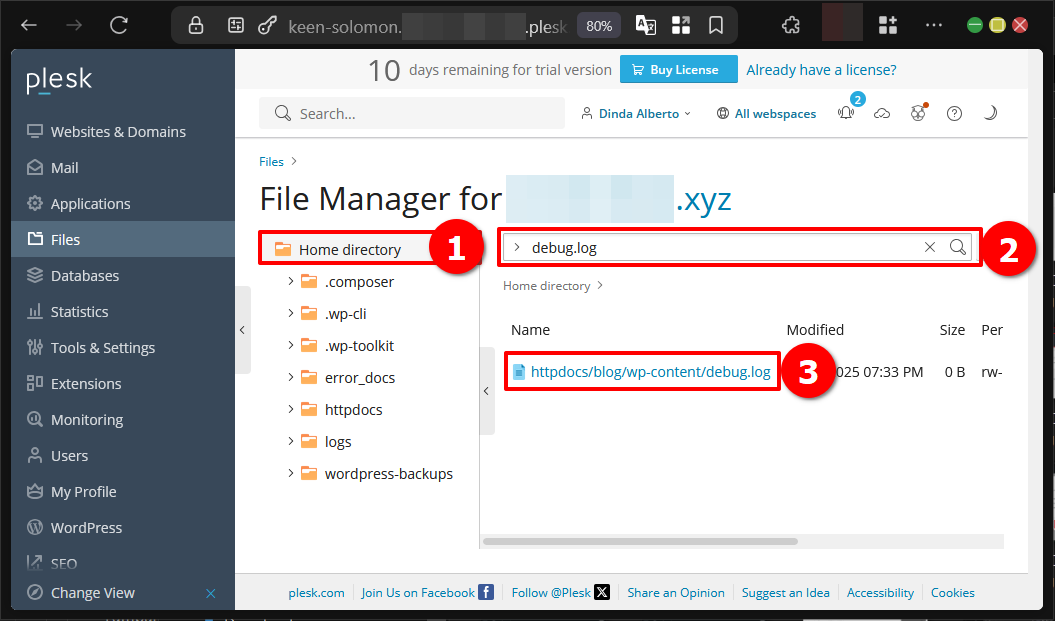Open the cloud services icon
The height and width of the screenshot is (621, 1055).
pyautogui.click(x=882, y=113)
